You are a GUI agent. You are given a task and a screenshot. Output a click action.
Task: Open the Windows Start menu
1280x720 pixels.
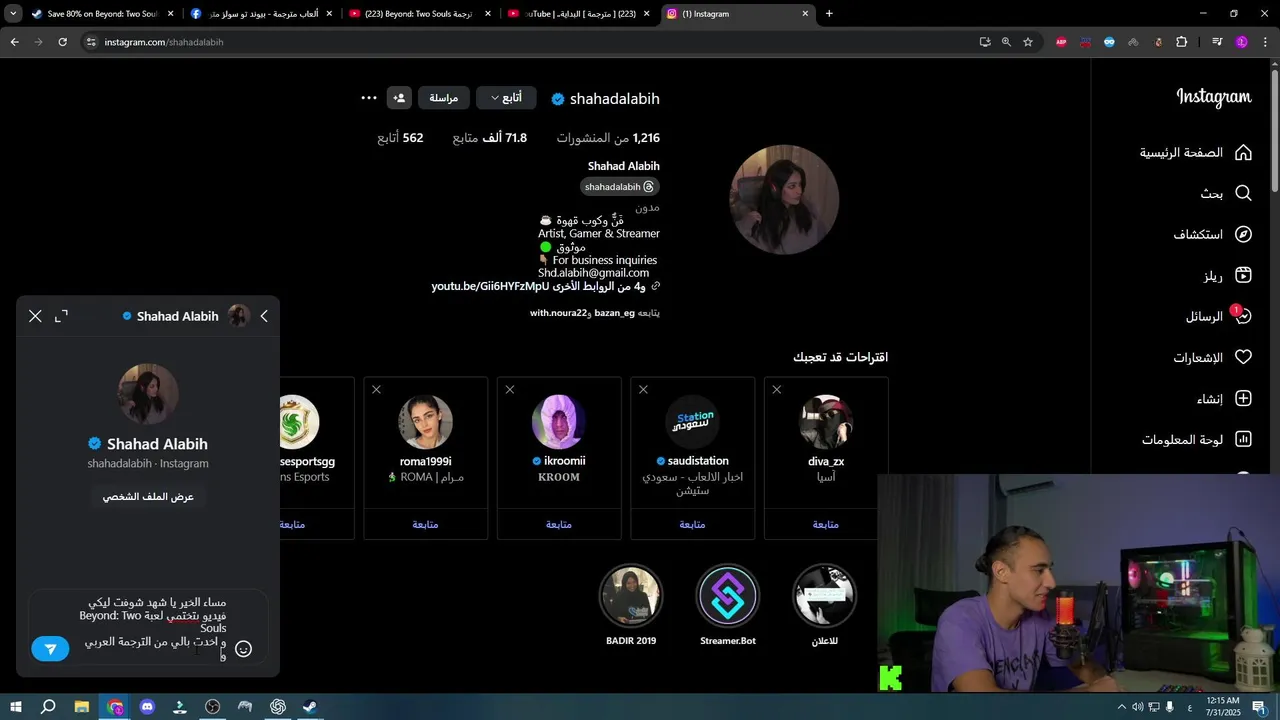(x=15, y=707)
